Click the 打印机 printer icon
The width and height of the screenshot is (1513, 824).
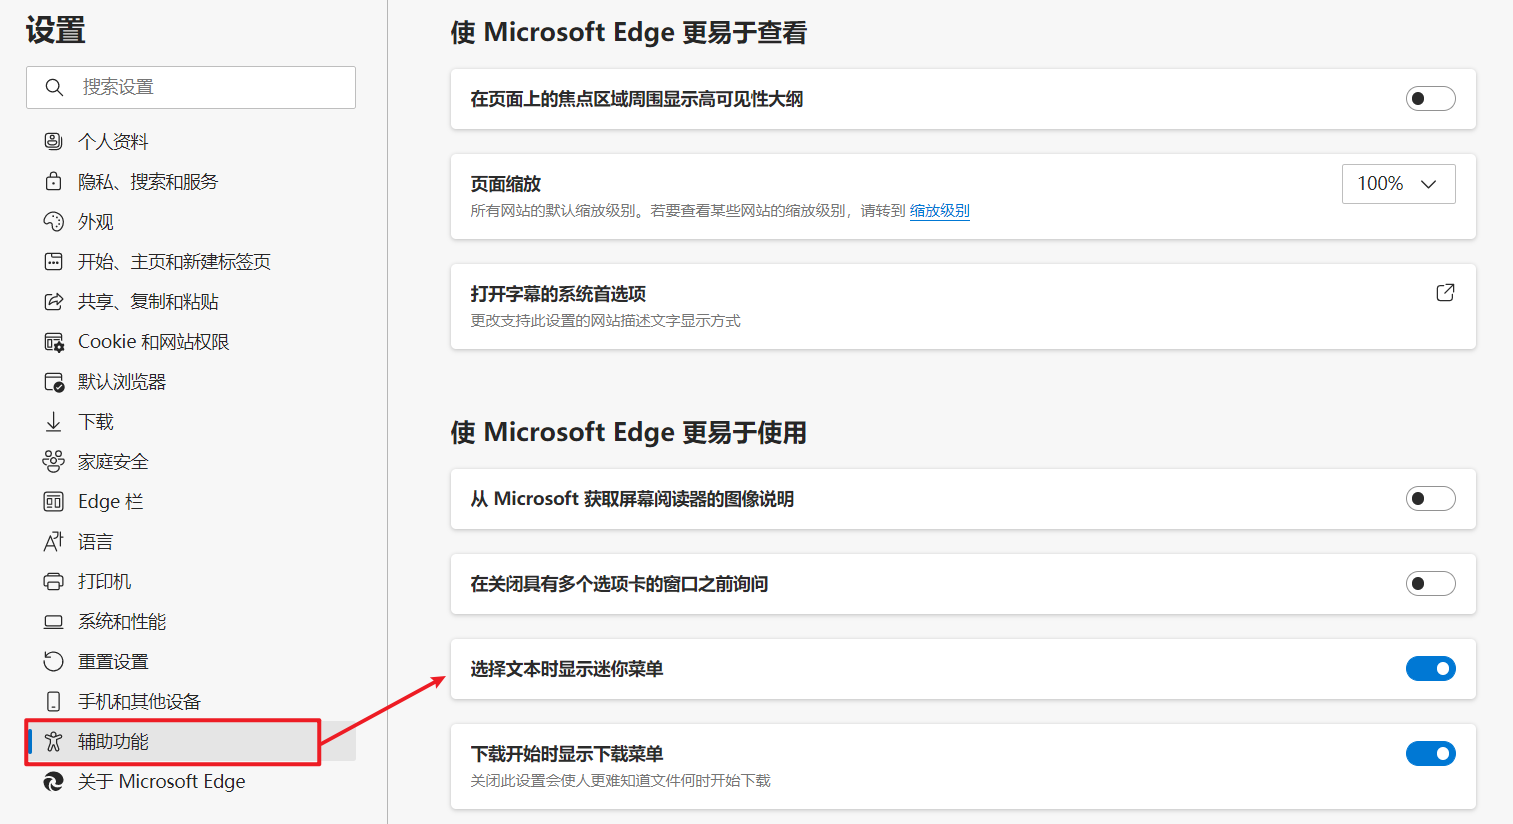pyautogui.click(x=54, y=581)
